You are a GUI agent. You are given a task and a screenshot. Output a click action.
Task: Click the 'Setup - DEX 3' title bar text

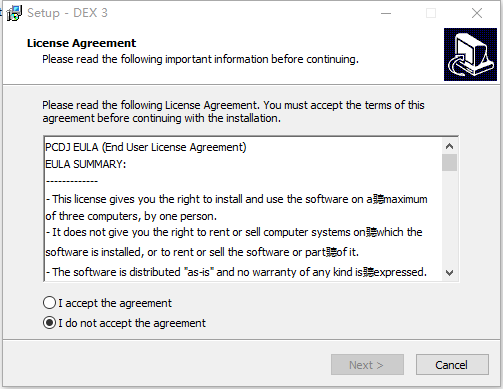(x=67, y=13)
